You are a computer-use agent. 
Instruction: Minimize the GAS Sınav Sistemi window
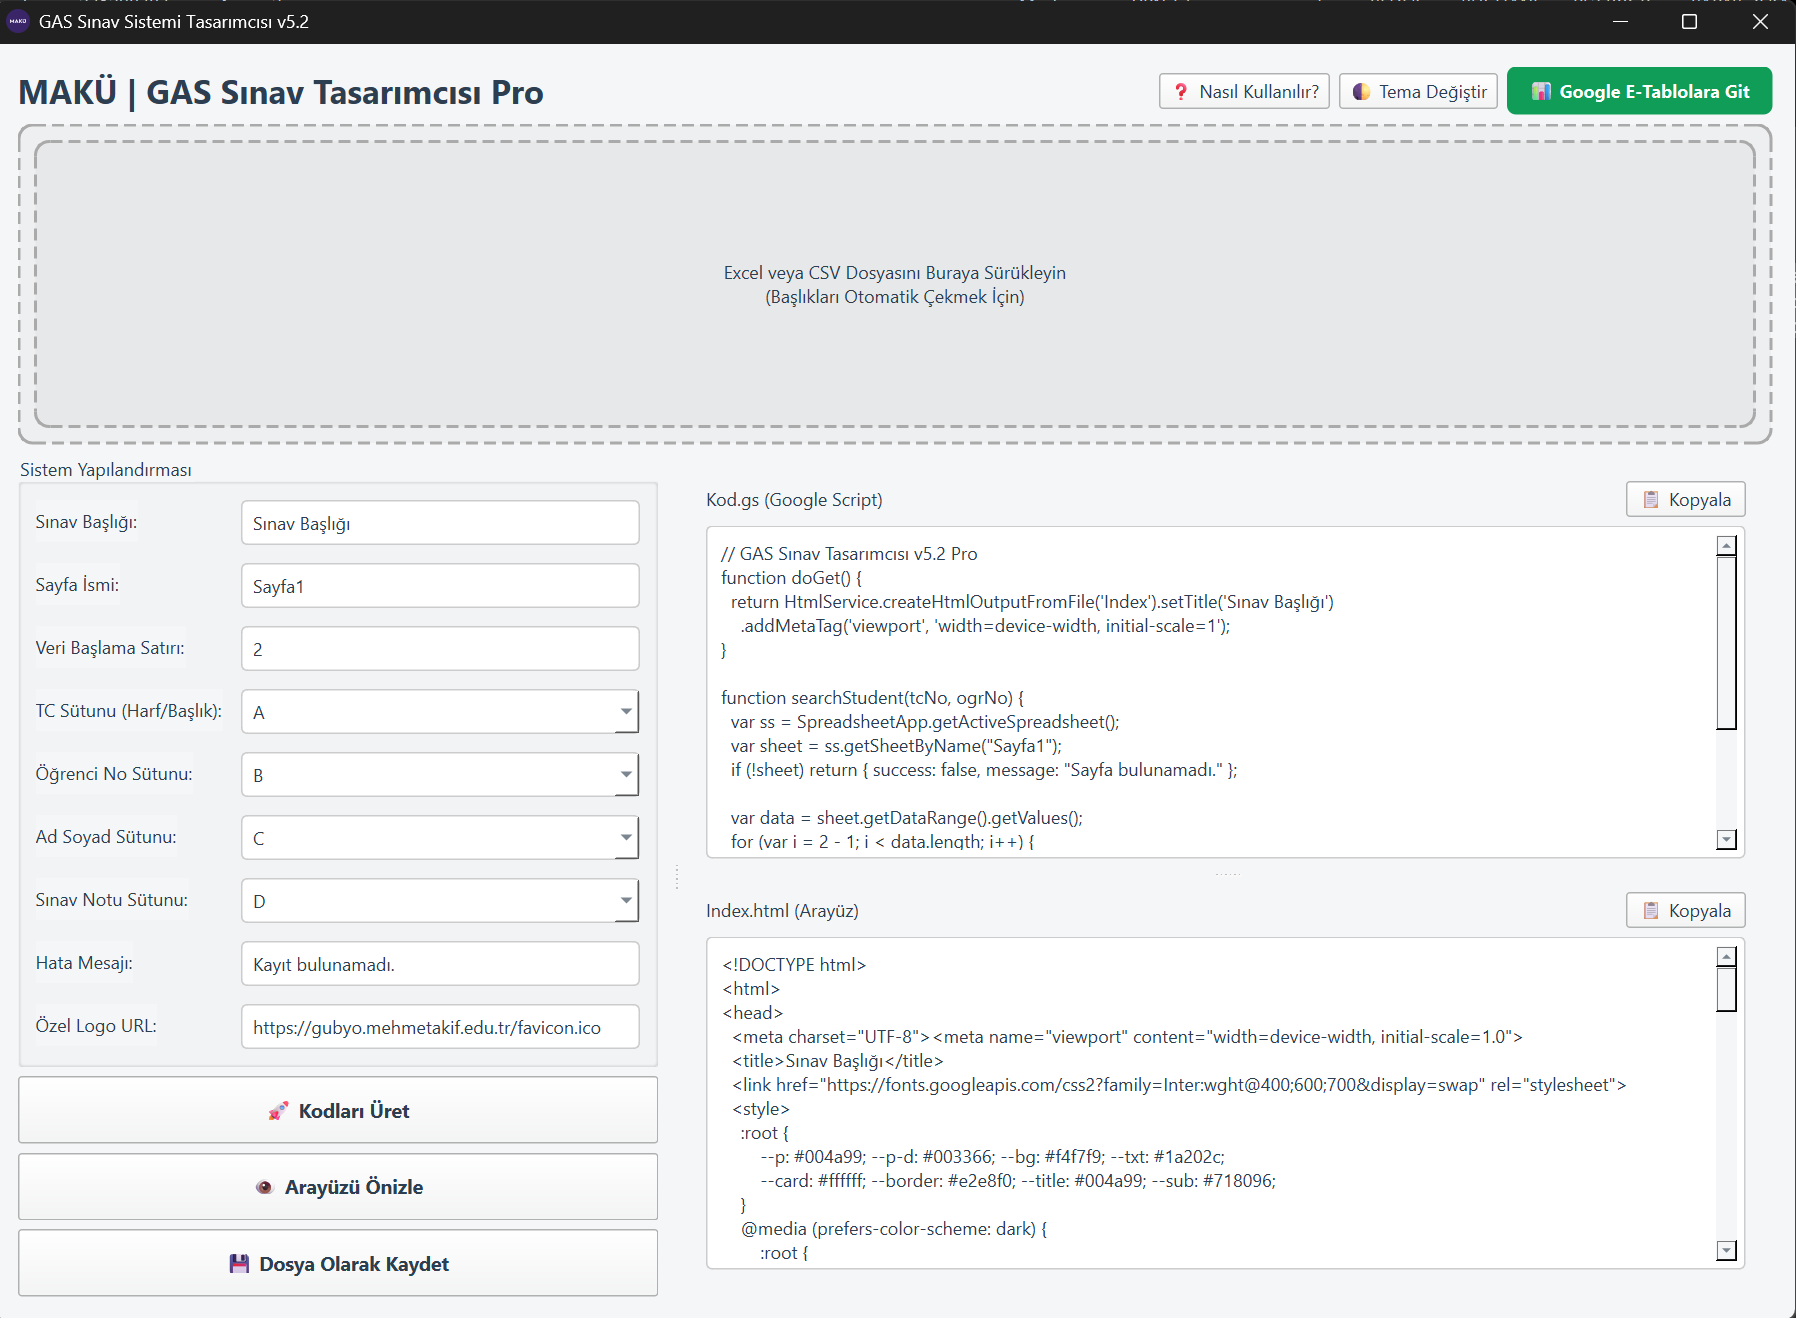[x=1620, y=21]
